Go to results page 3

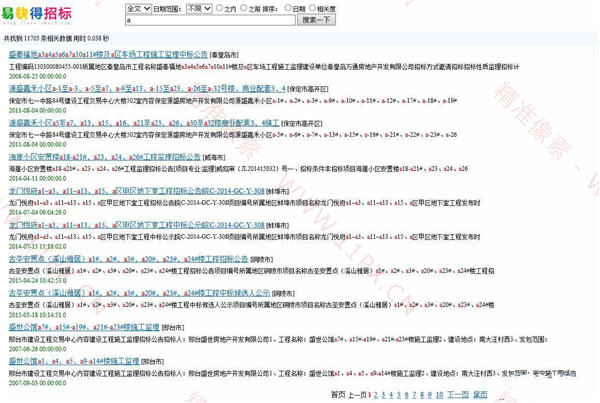[383, 395]
